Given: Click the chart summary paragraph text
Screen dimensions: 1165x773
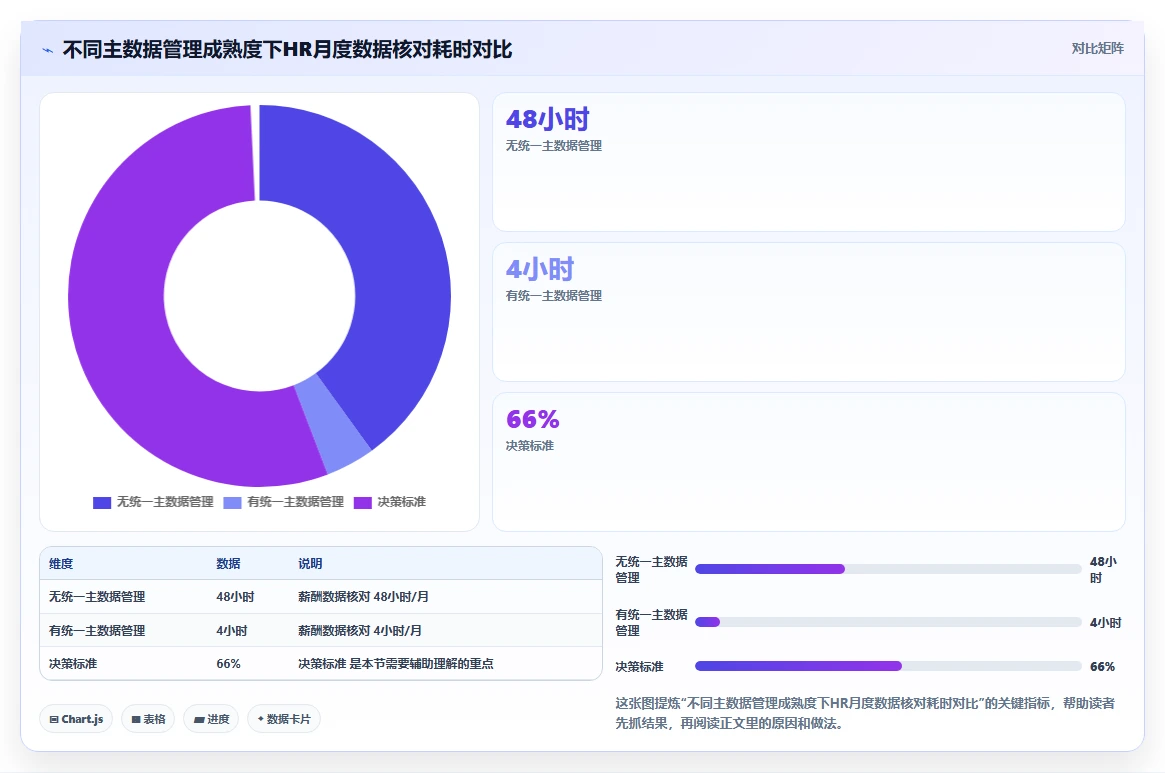Looking at the screenshot, I should (865, 713).
